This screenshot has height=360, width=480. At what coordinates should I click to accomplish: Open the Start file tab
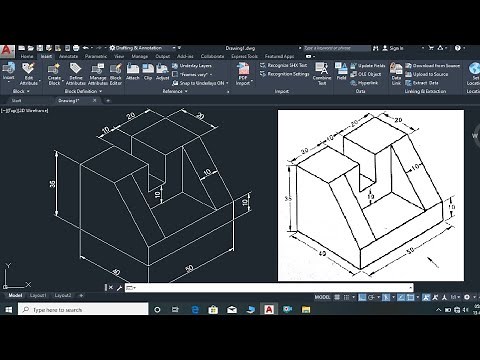pyautogui.click(x=17, y=100)
